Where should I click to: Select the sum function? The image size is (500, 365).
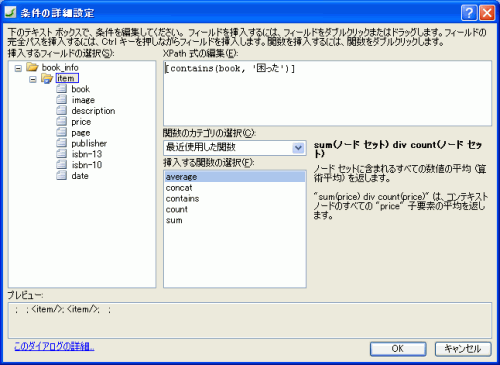pos(235,220)
